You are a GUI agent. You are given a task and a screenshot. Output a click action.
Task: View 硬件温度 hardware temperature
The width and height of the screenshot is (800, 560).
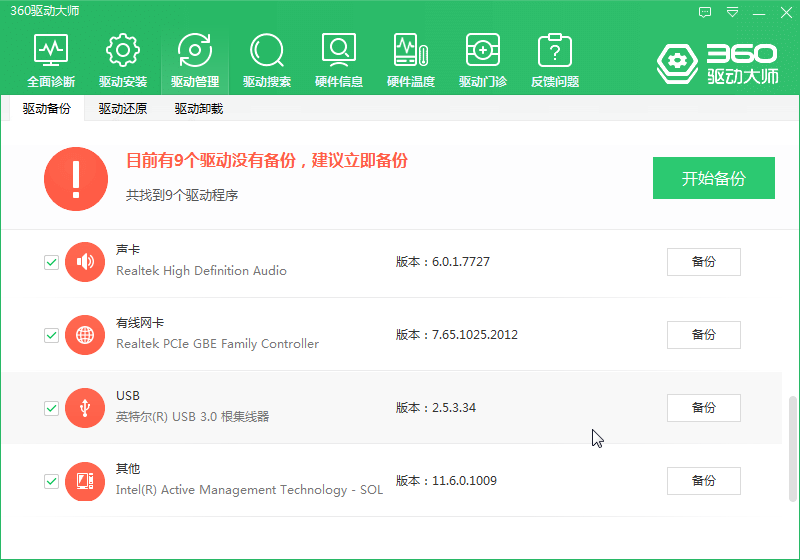click(411, 60)
